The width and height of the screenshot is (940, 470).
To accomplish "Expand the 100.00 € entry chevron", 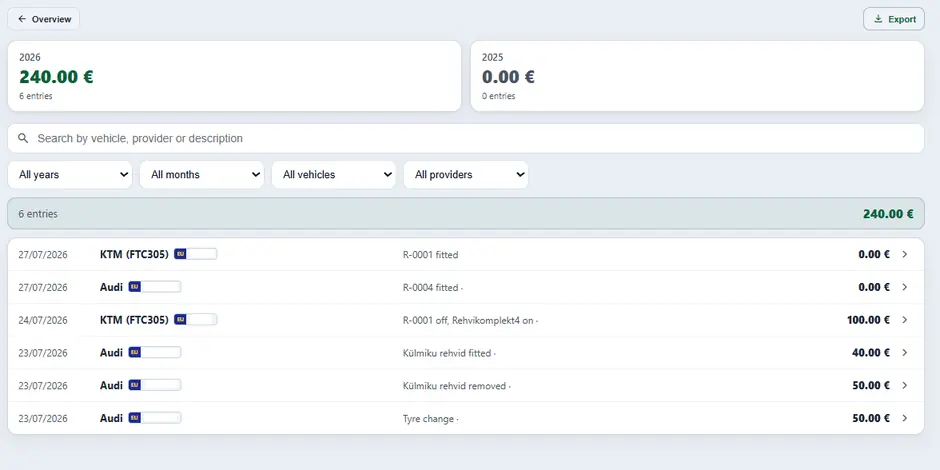I will pos(905,320).
